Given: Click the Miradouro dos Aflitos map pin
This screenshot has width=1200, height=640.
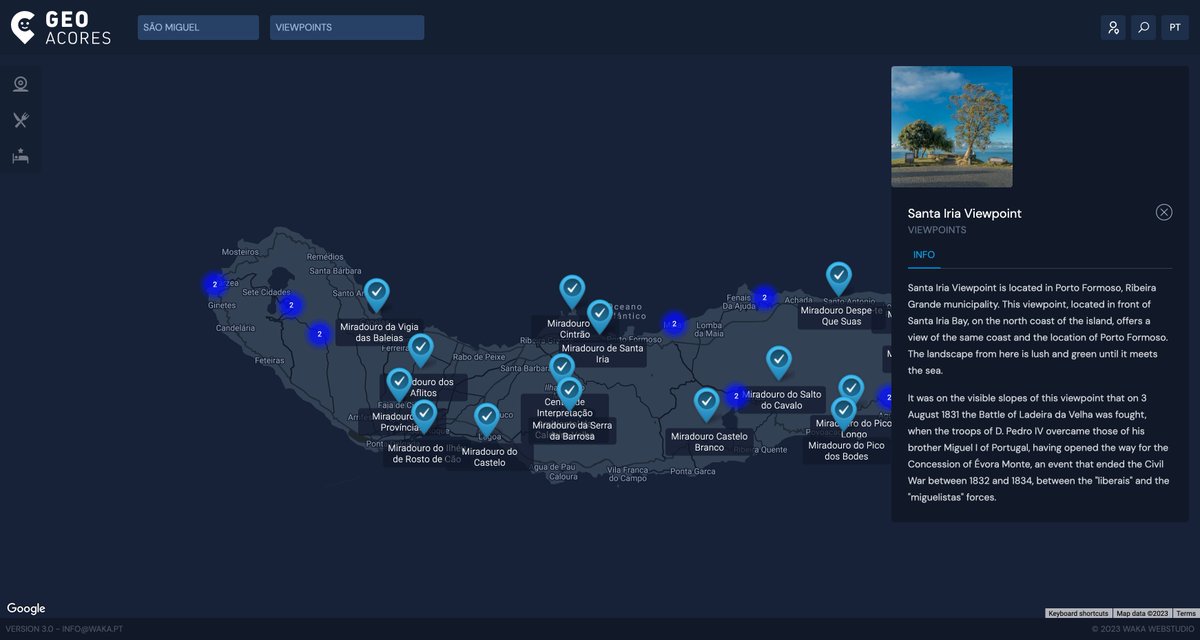Looking at the screenshot, I should coord(421,351).
